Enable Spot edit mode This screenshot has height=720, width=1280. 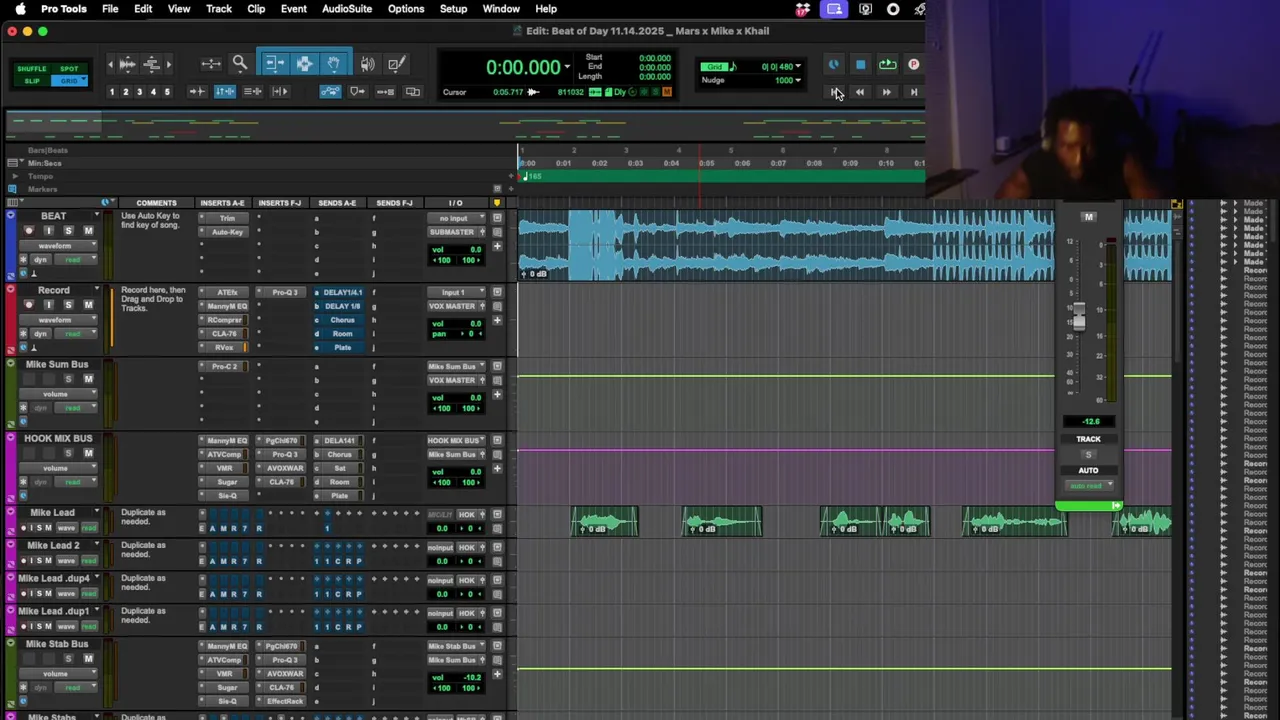coord(69,69)
